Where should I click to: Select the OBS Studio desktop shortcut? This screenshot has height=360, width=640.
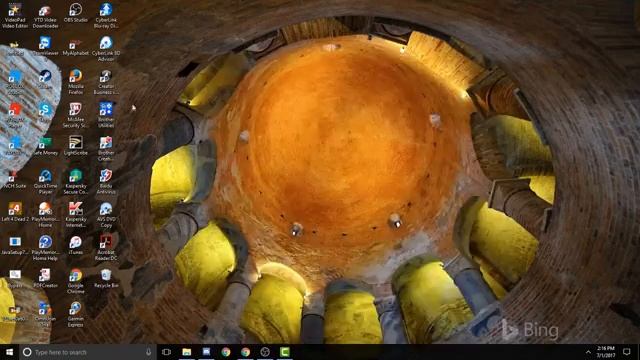point(76,13)
